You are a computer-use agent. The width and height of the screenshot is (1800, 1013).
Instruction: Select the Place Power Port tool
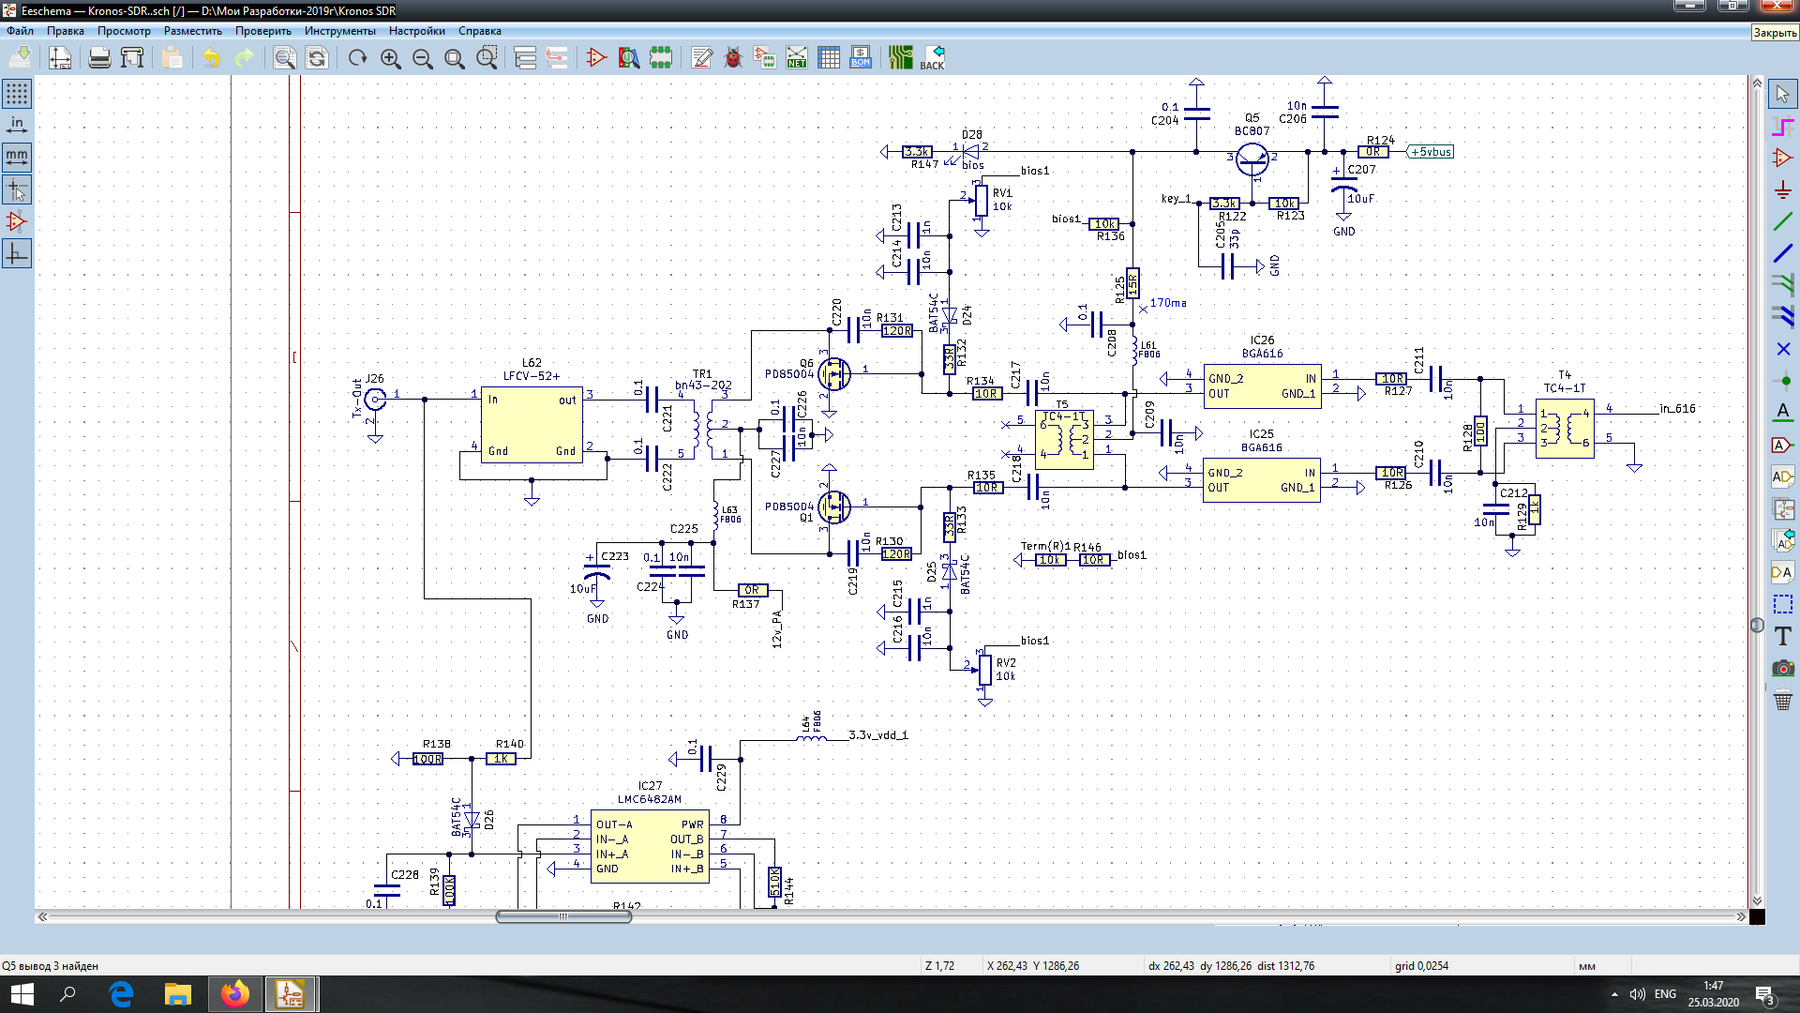click(x=1782, y=189)
